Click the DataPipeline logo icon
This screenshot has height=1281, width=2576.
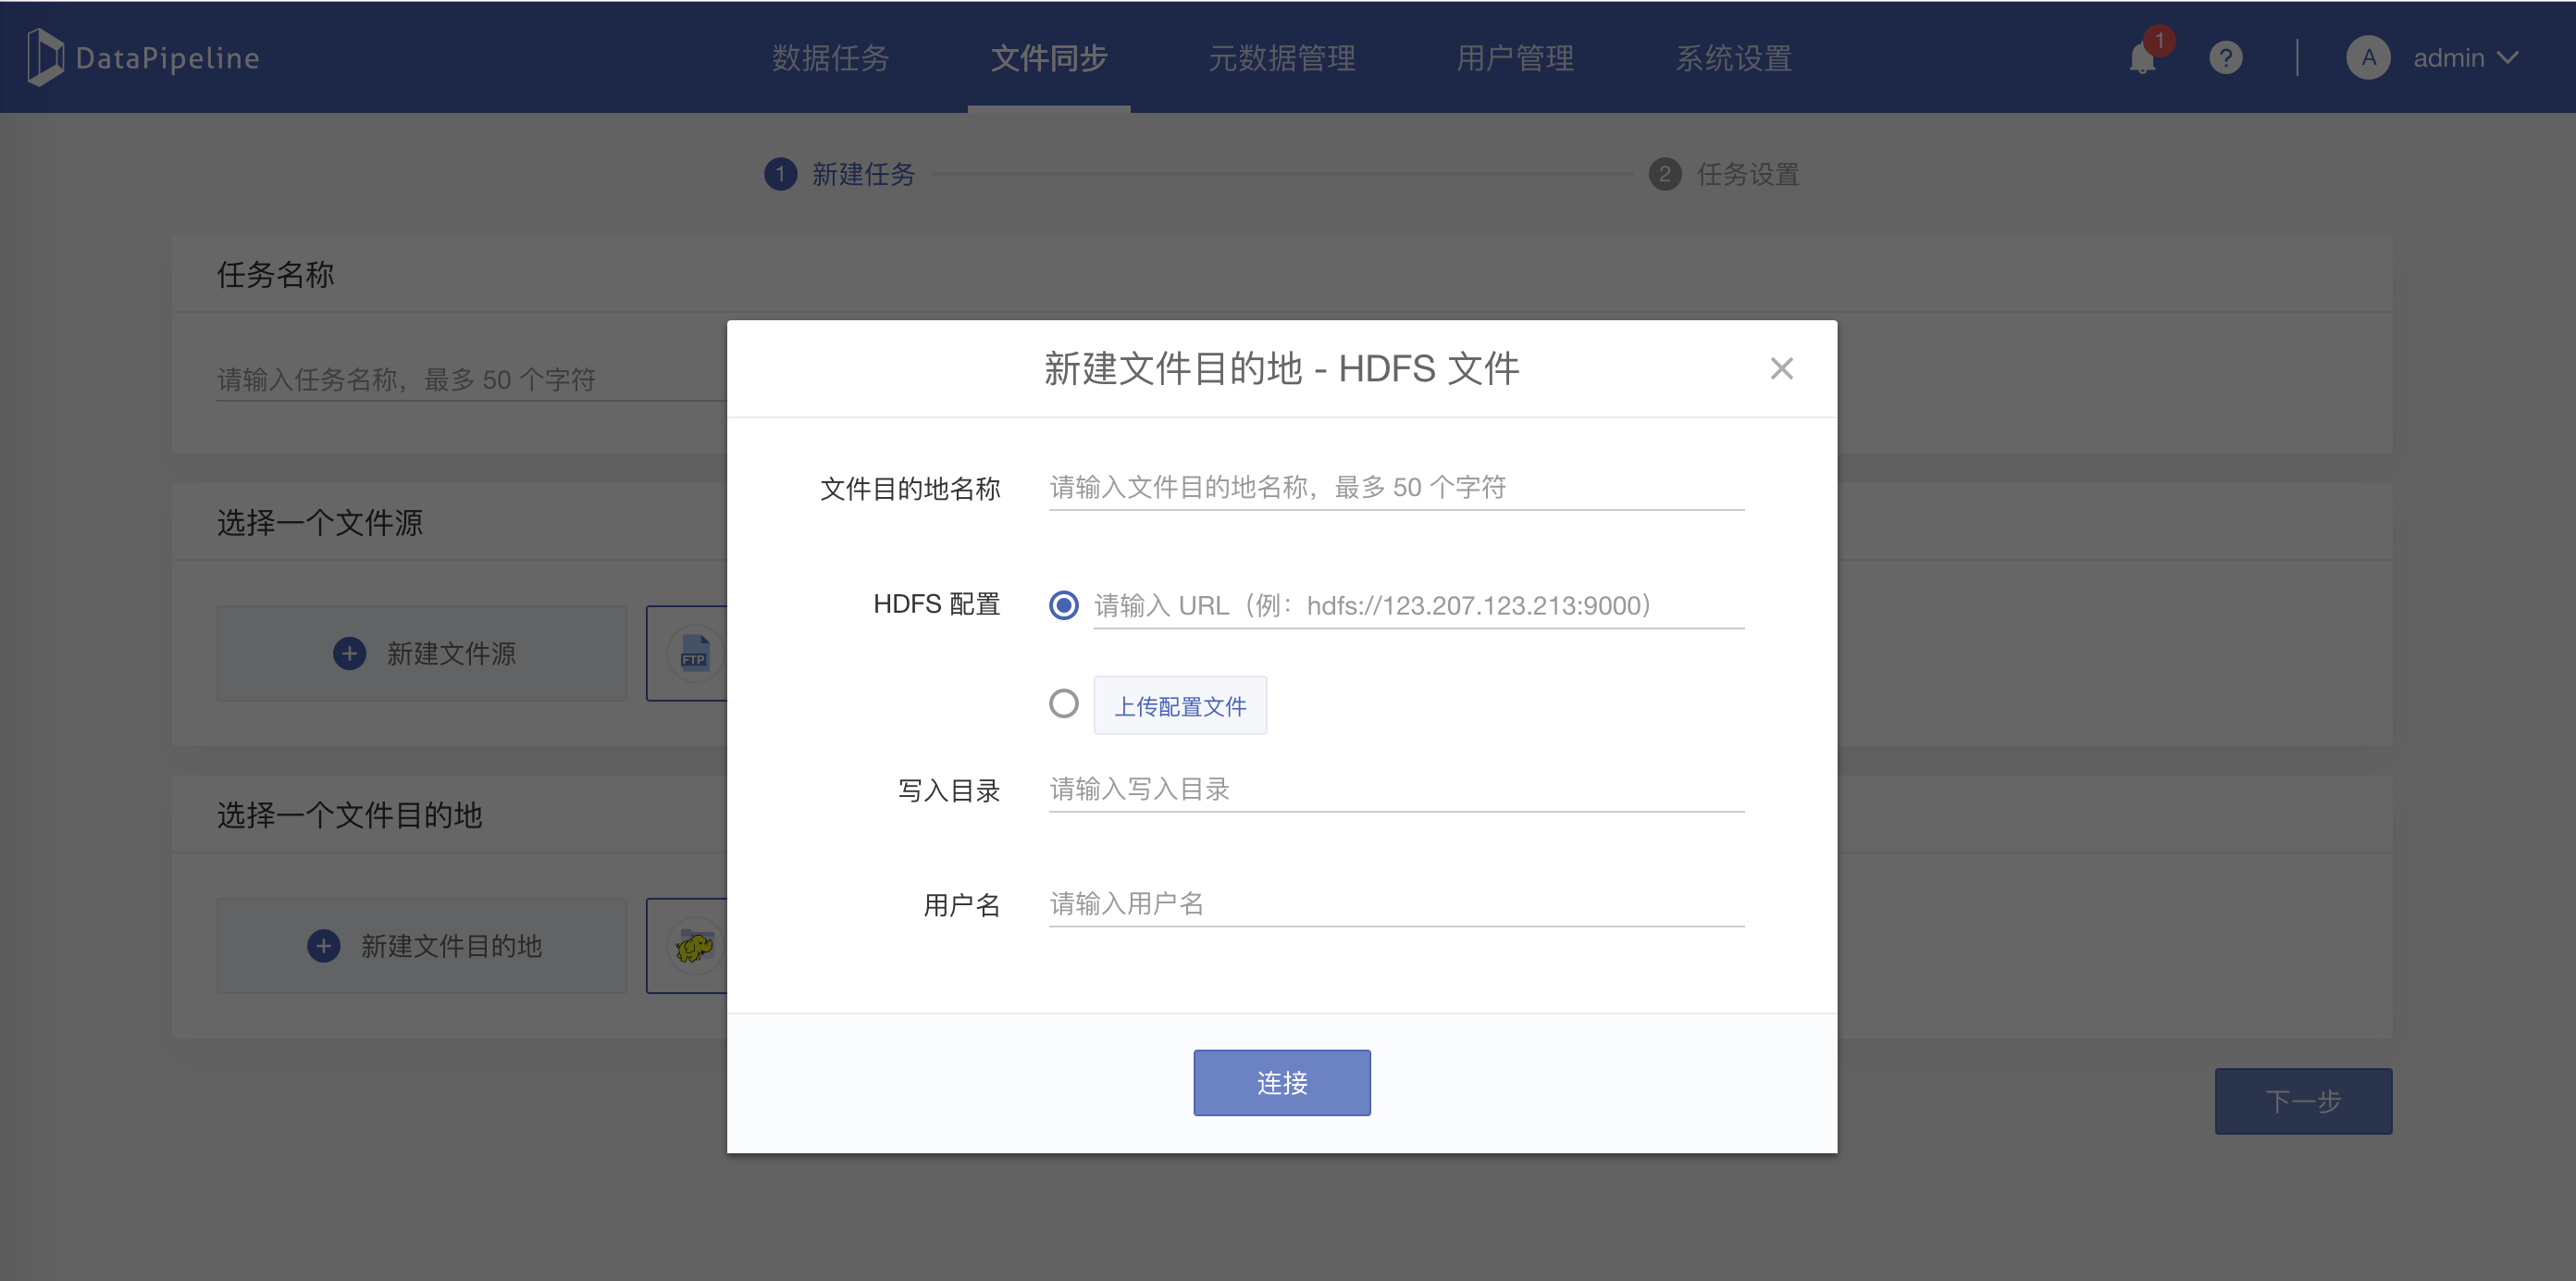45,57
